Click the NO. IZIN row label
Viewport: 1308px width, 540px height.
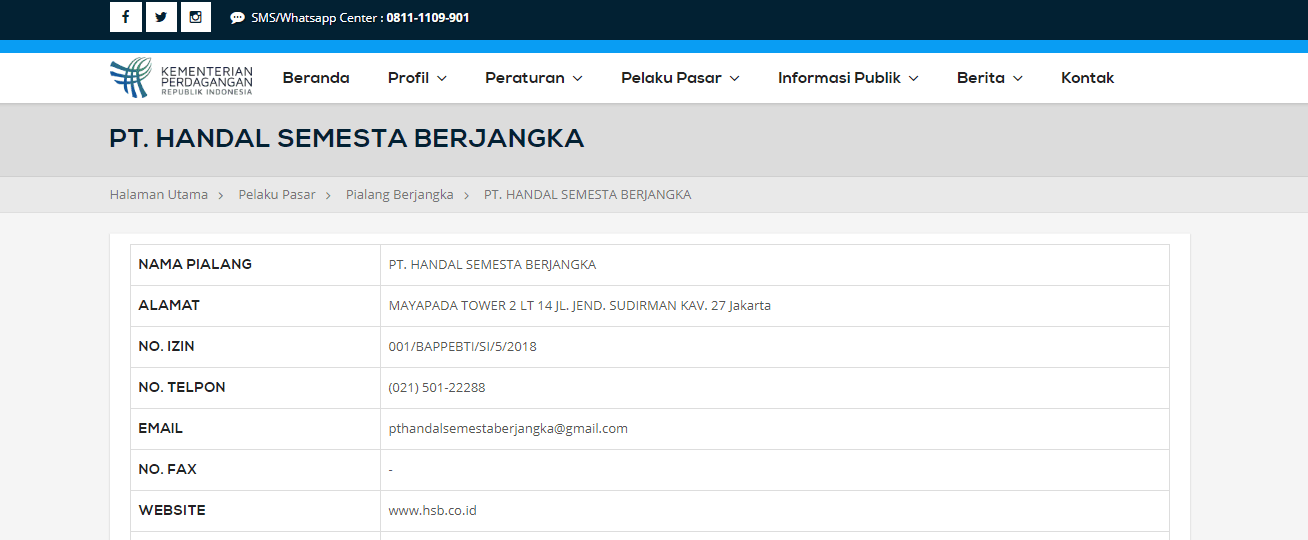(167, 346)
